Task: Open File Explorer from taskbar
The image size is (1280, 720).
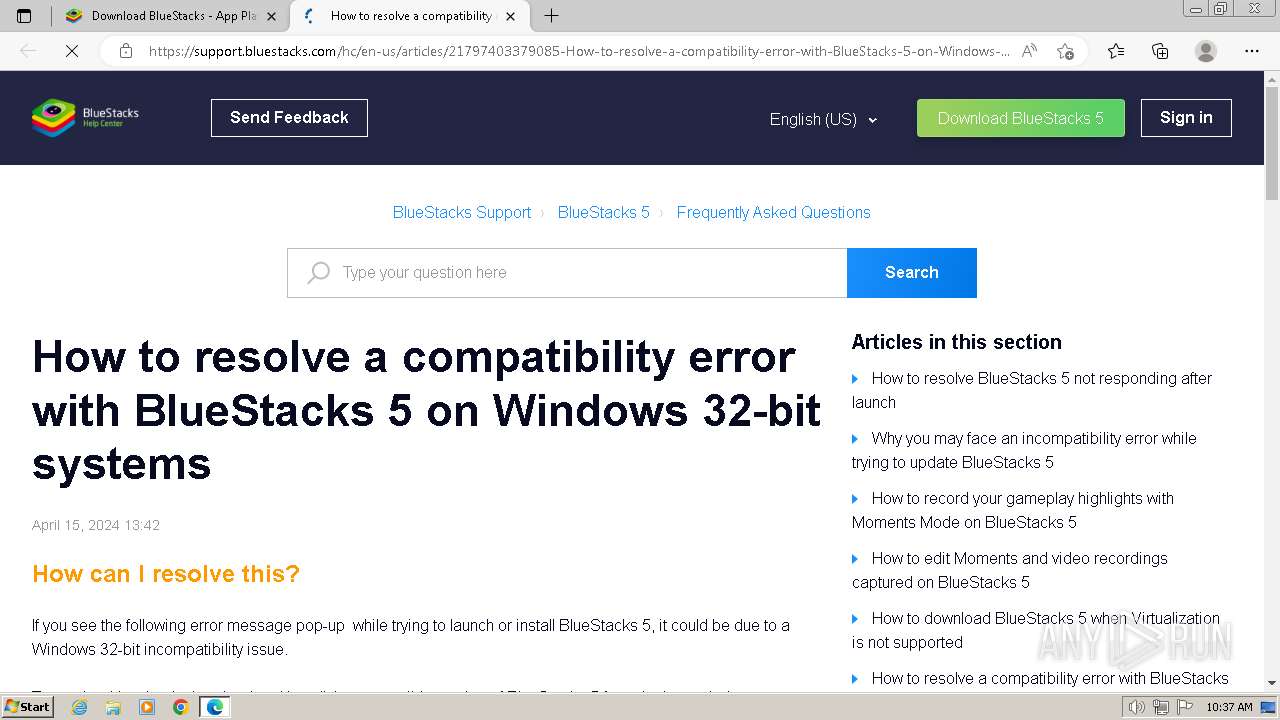Action: (x=113, y=707)
